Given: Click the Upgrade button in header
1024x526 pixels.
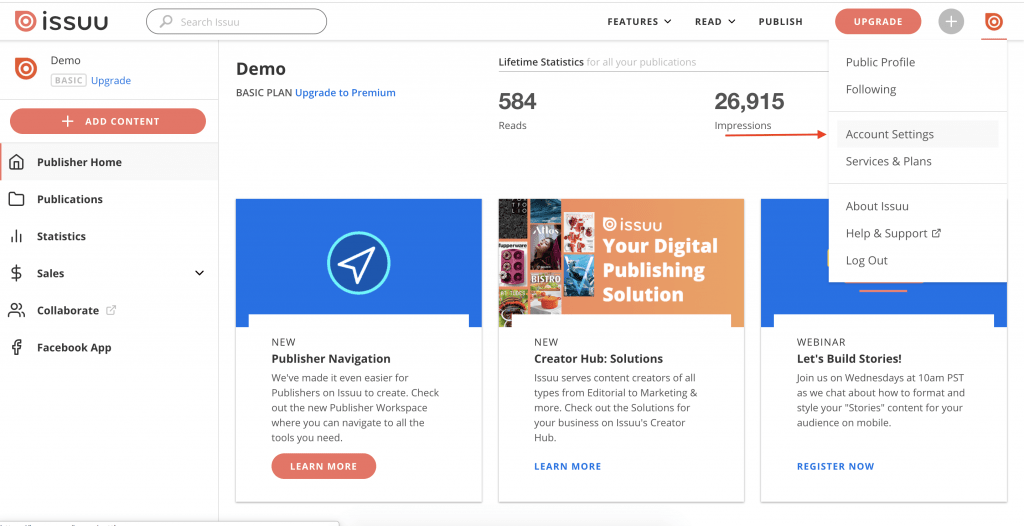Looking at the screenshot, I should point(878,22).
